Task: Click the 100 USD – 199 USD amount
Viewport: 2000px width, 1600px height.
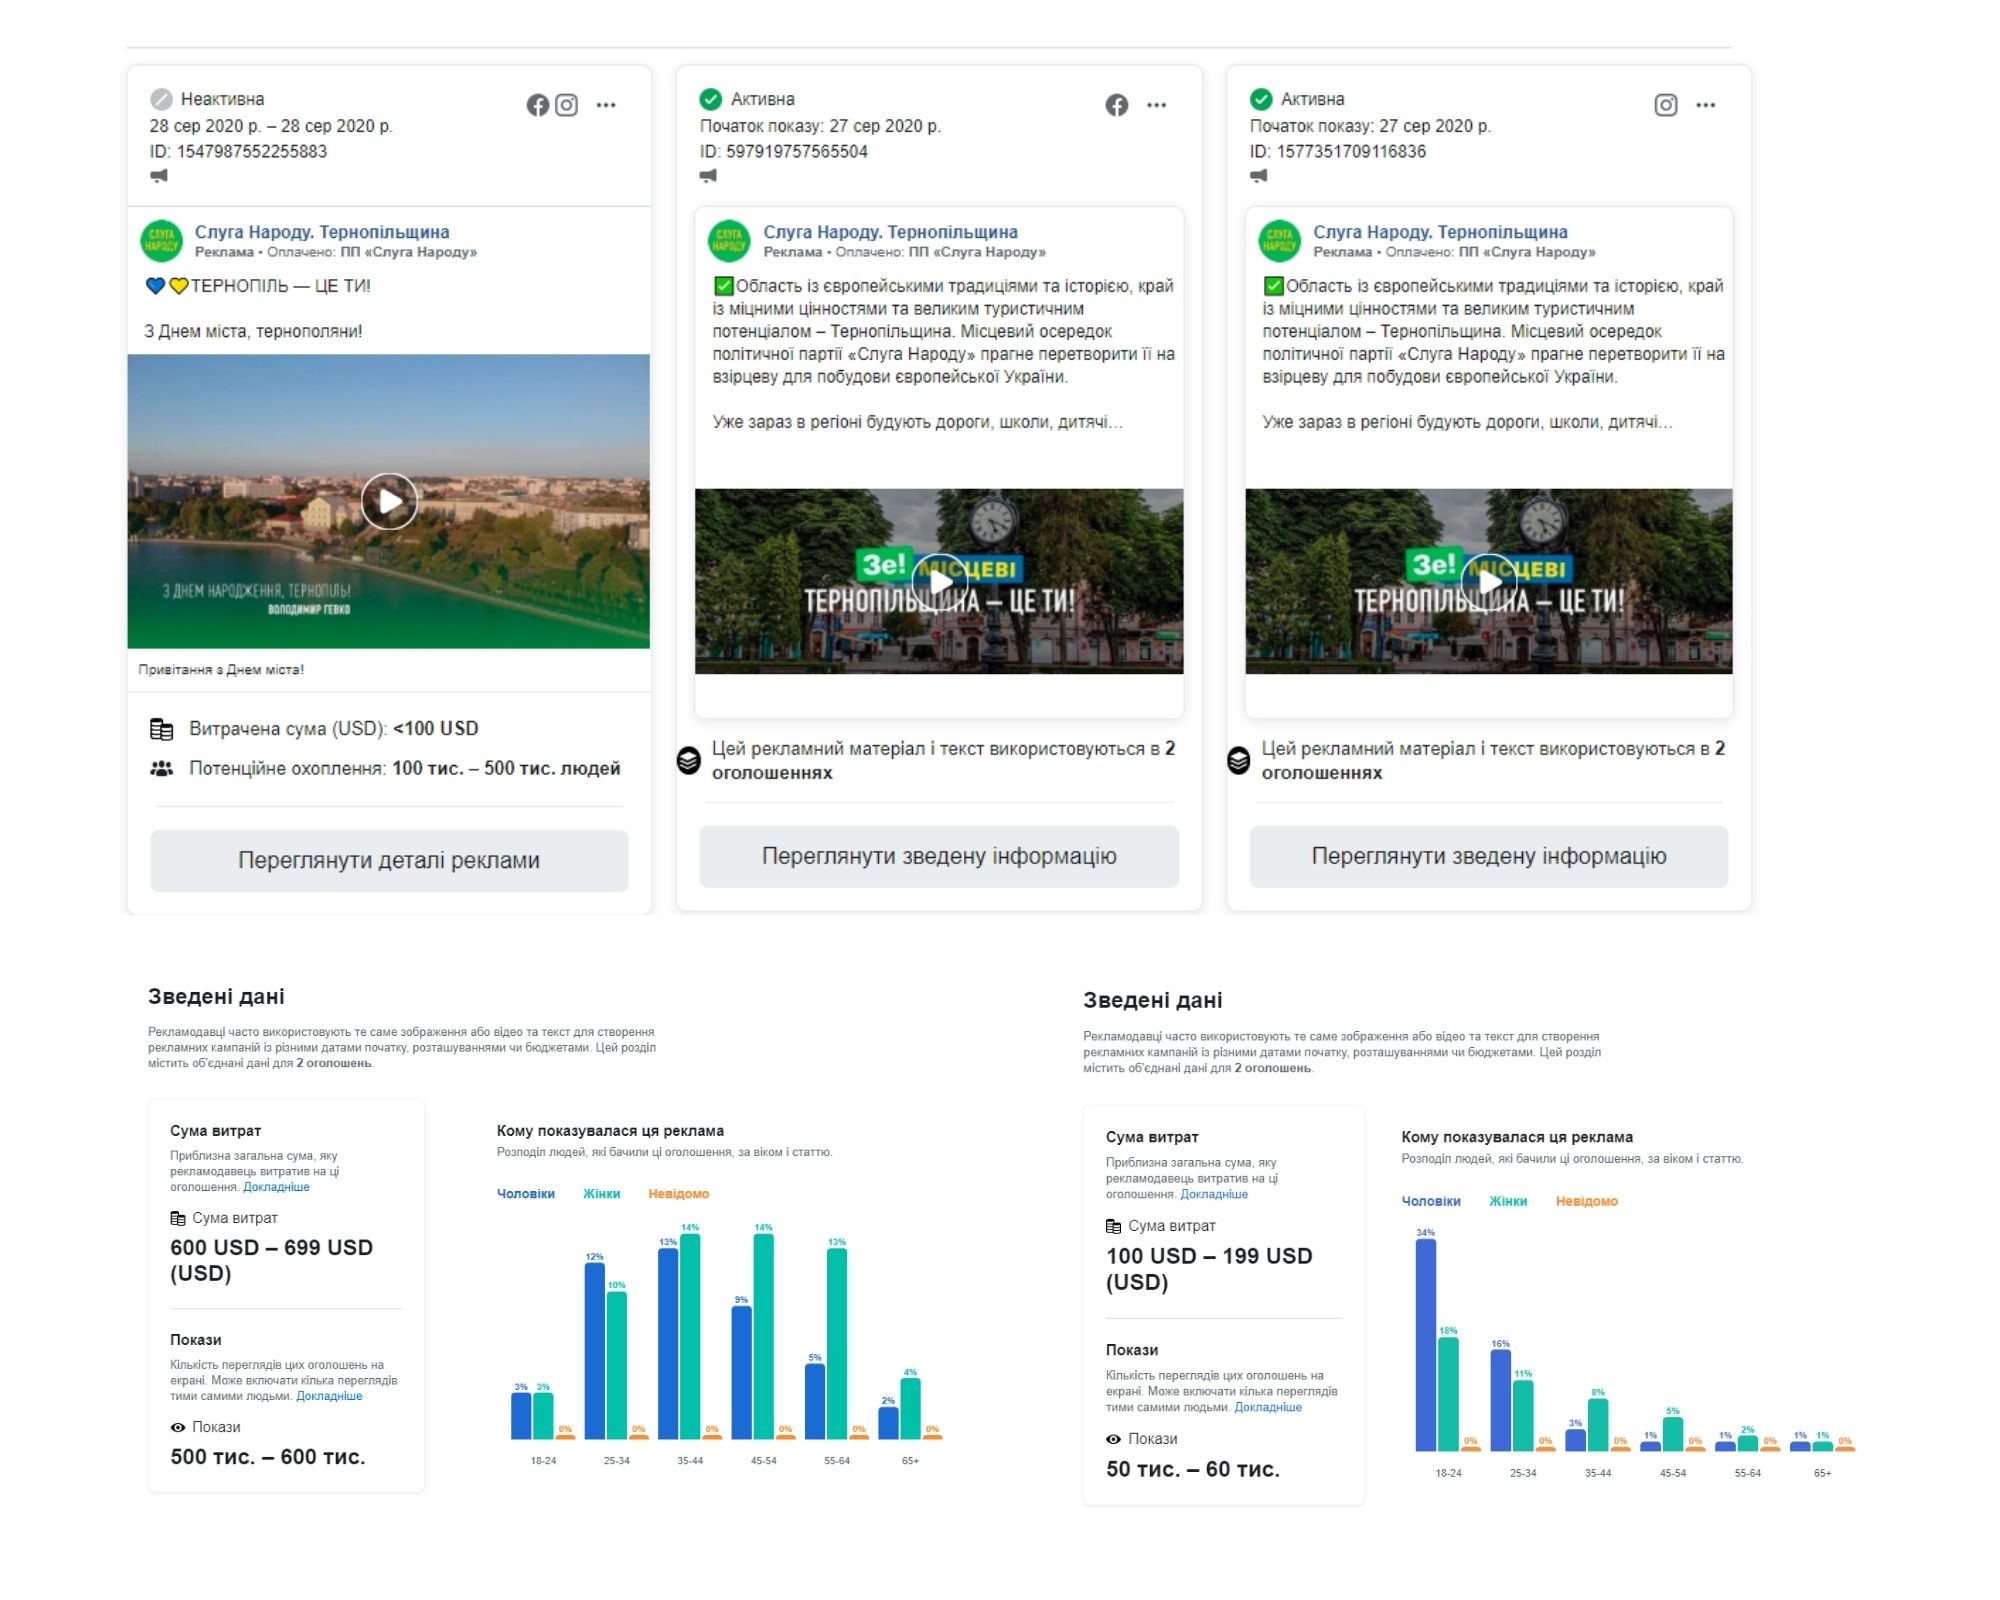Action: pyautogui.click(x=1209, y=1269)
